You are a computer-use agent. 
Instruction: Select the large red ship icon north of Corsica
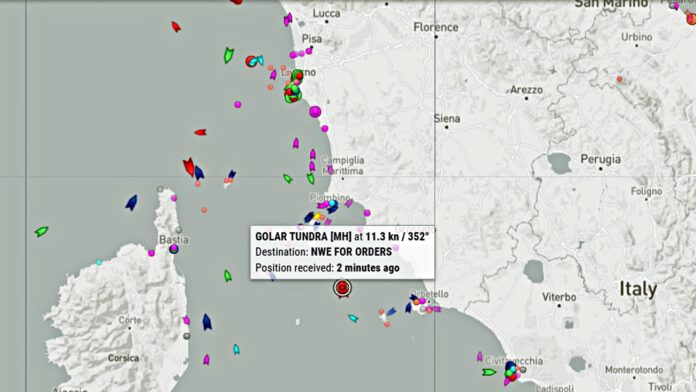pyautogui.click(x=189, y=167)
